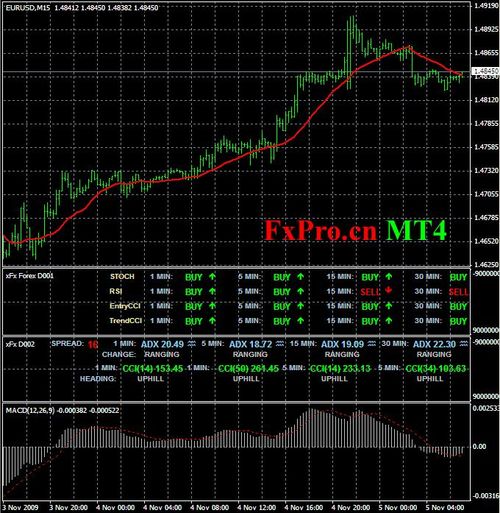Click the TrendCCI 5 MIN green up arrow

[x=301, y=321]
